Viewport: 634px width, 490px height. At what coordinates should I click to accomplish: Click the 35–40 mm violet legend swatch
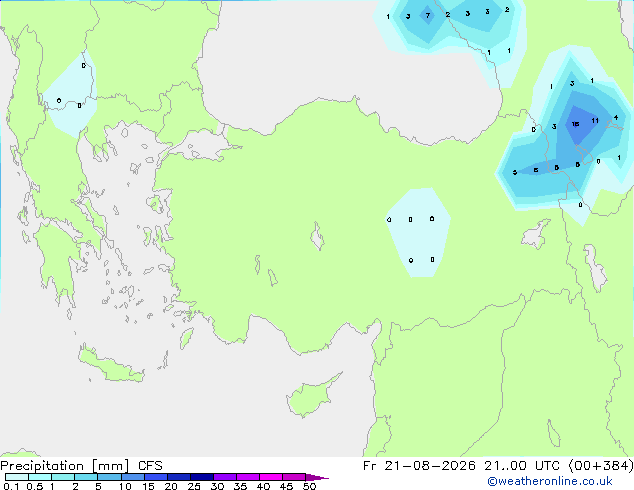pyautogui.click(x=248, y=477)
